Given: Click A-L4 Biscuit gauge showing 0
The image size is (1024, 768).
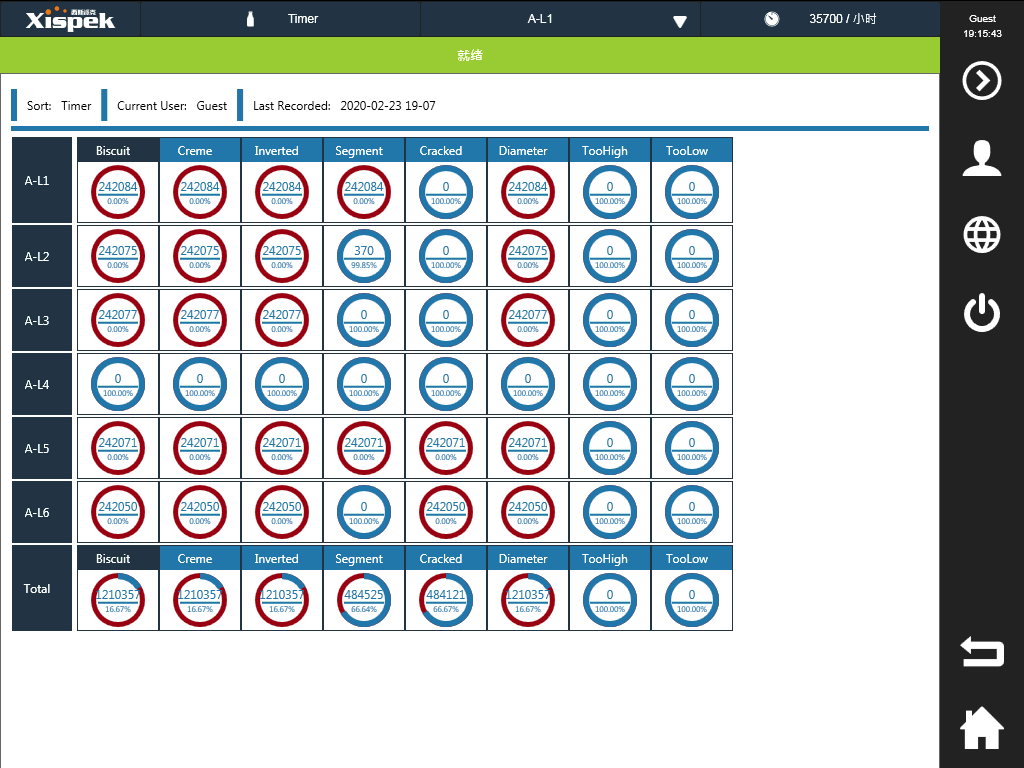Looking at the screenshot, I should [118, 384].
